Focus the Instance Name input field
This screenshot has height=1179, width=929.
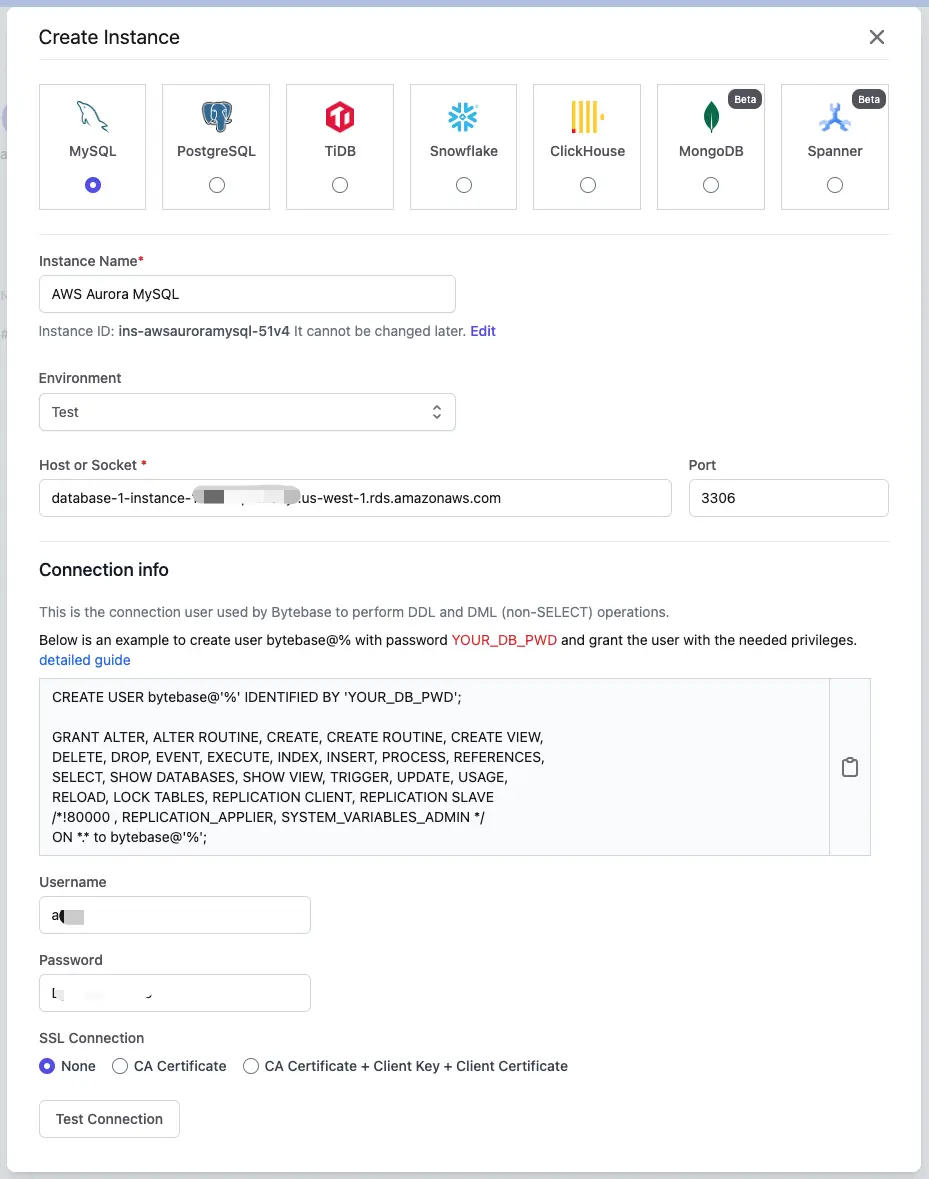click(x=247, y=294)
